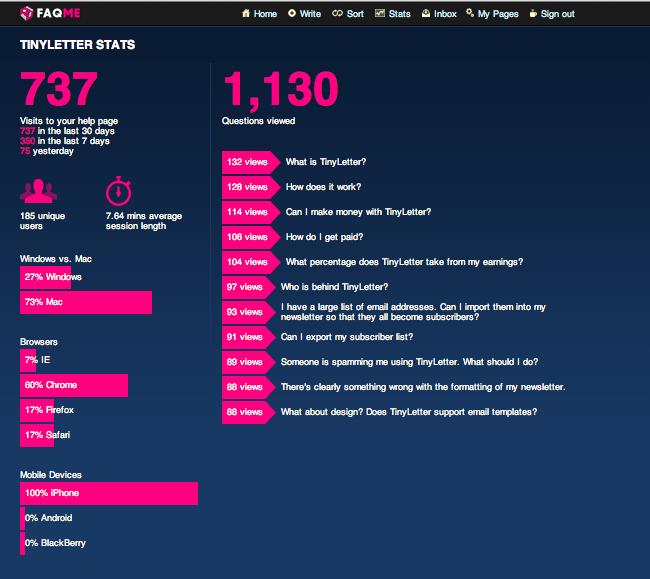The width and height of the screenshot is (650, 579).
Task: Click the large 1,130 questions number
Action: (281, 90)
